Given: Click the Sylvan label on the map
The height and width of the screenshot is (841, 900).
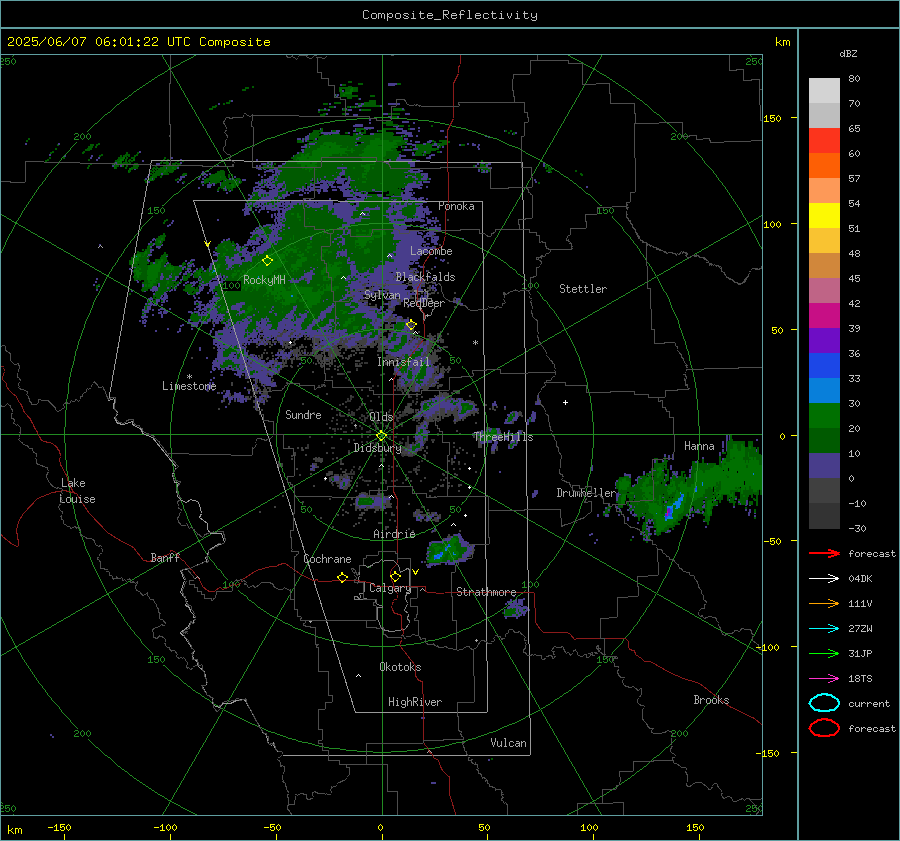Looking at the screenshot, I should (x=382, y=295).
